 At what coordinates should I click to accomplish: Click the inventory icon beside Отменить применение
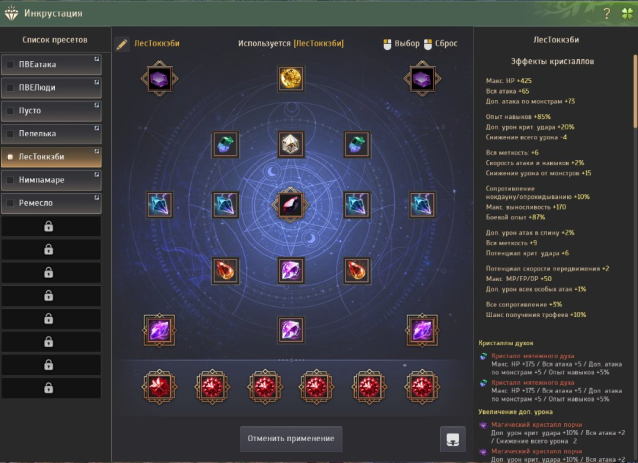453,439
